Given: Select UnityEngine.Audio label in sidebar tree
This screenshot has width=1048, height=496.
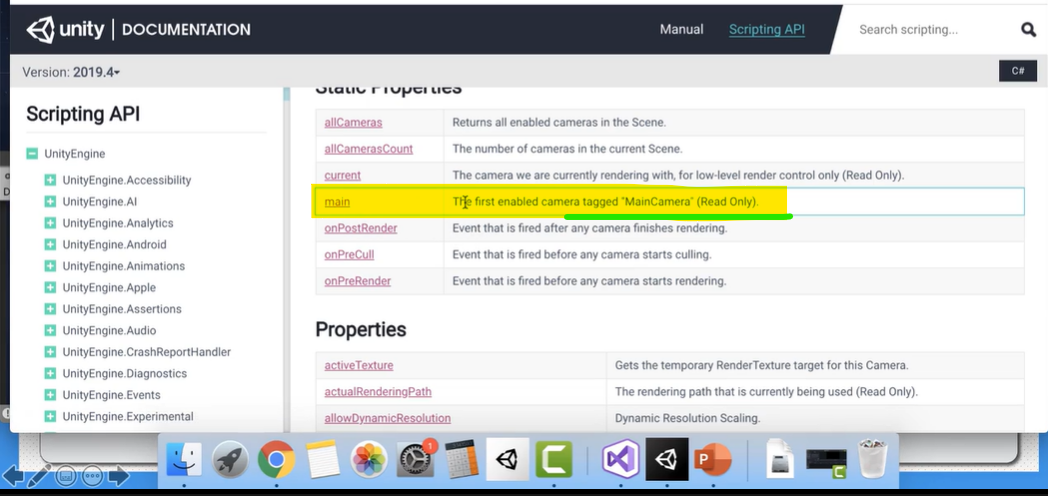Looking at the screenshot, I should [x=110, y=330].
